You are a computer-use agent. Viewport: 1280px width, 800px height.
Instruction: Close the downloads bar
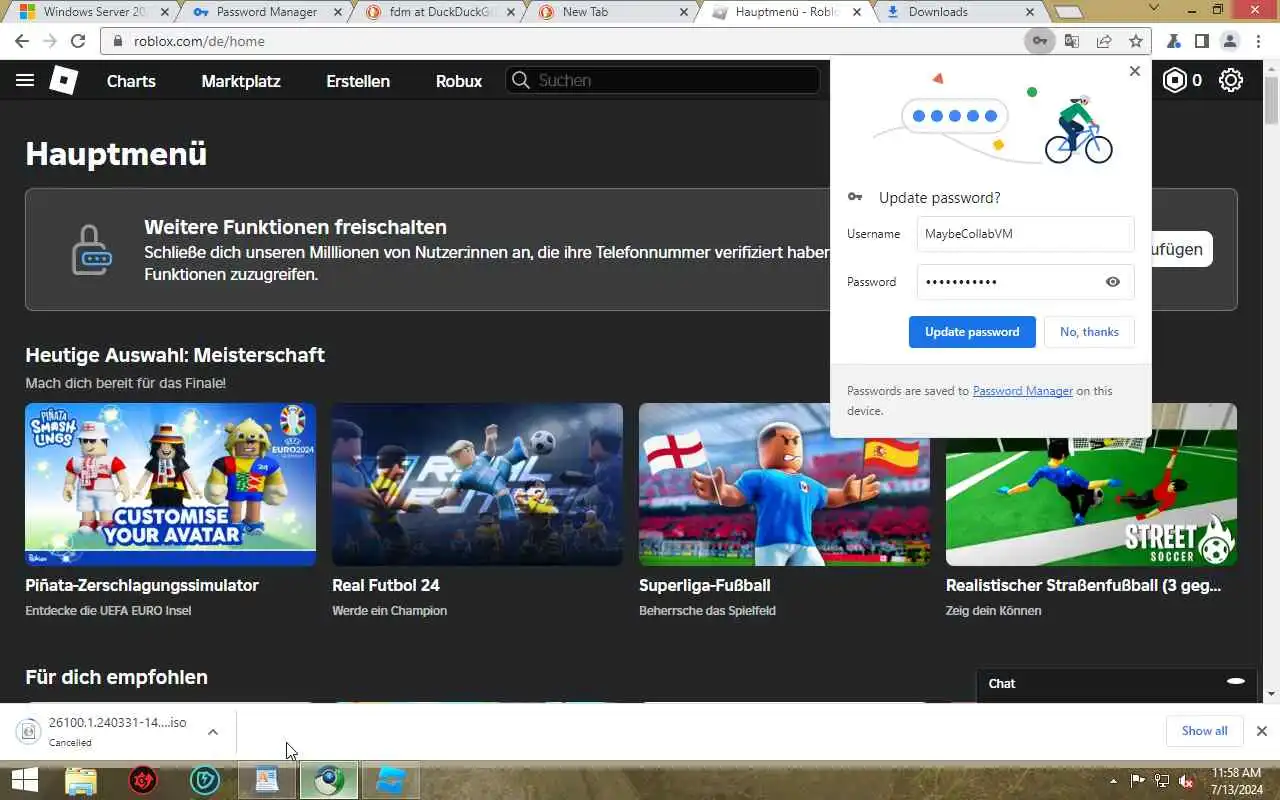coord(1262,731)
